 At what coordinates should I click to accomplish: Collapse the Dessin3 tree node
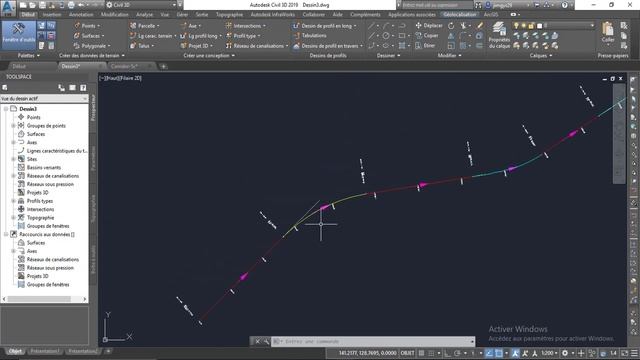(6, 109)
